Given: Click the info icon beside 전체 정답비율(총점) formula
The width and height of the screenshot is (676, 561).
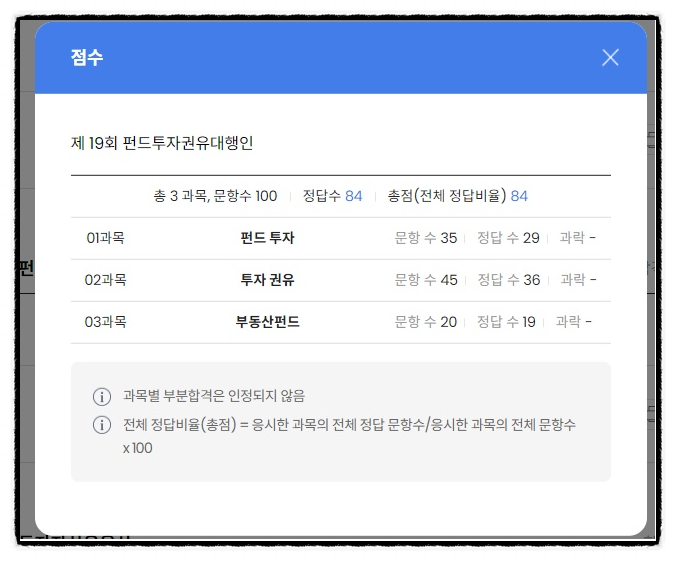Looking at the screenshot, I should pos(102,425).
